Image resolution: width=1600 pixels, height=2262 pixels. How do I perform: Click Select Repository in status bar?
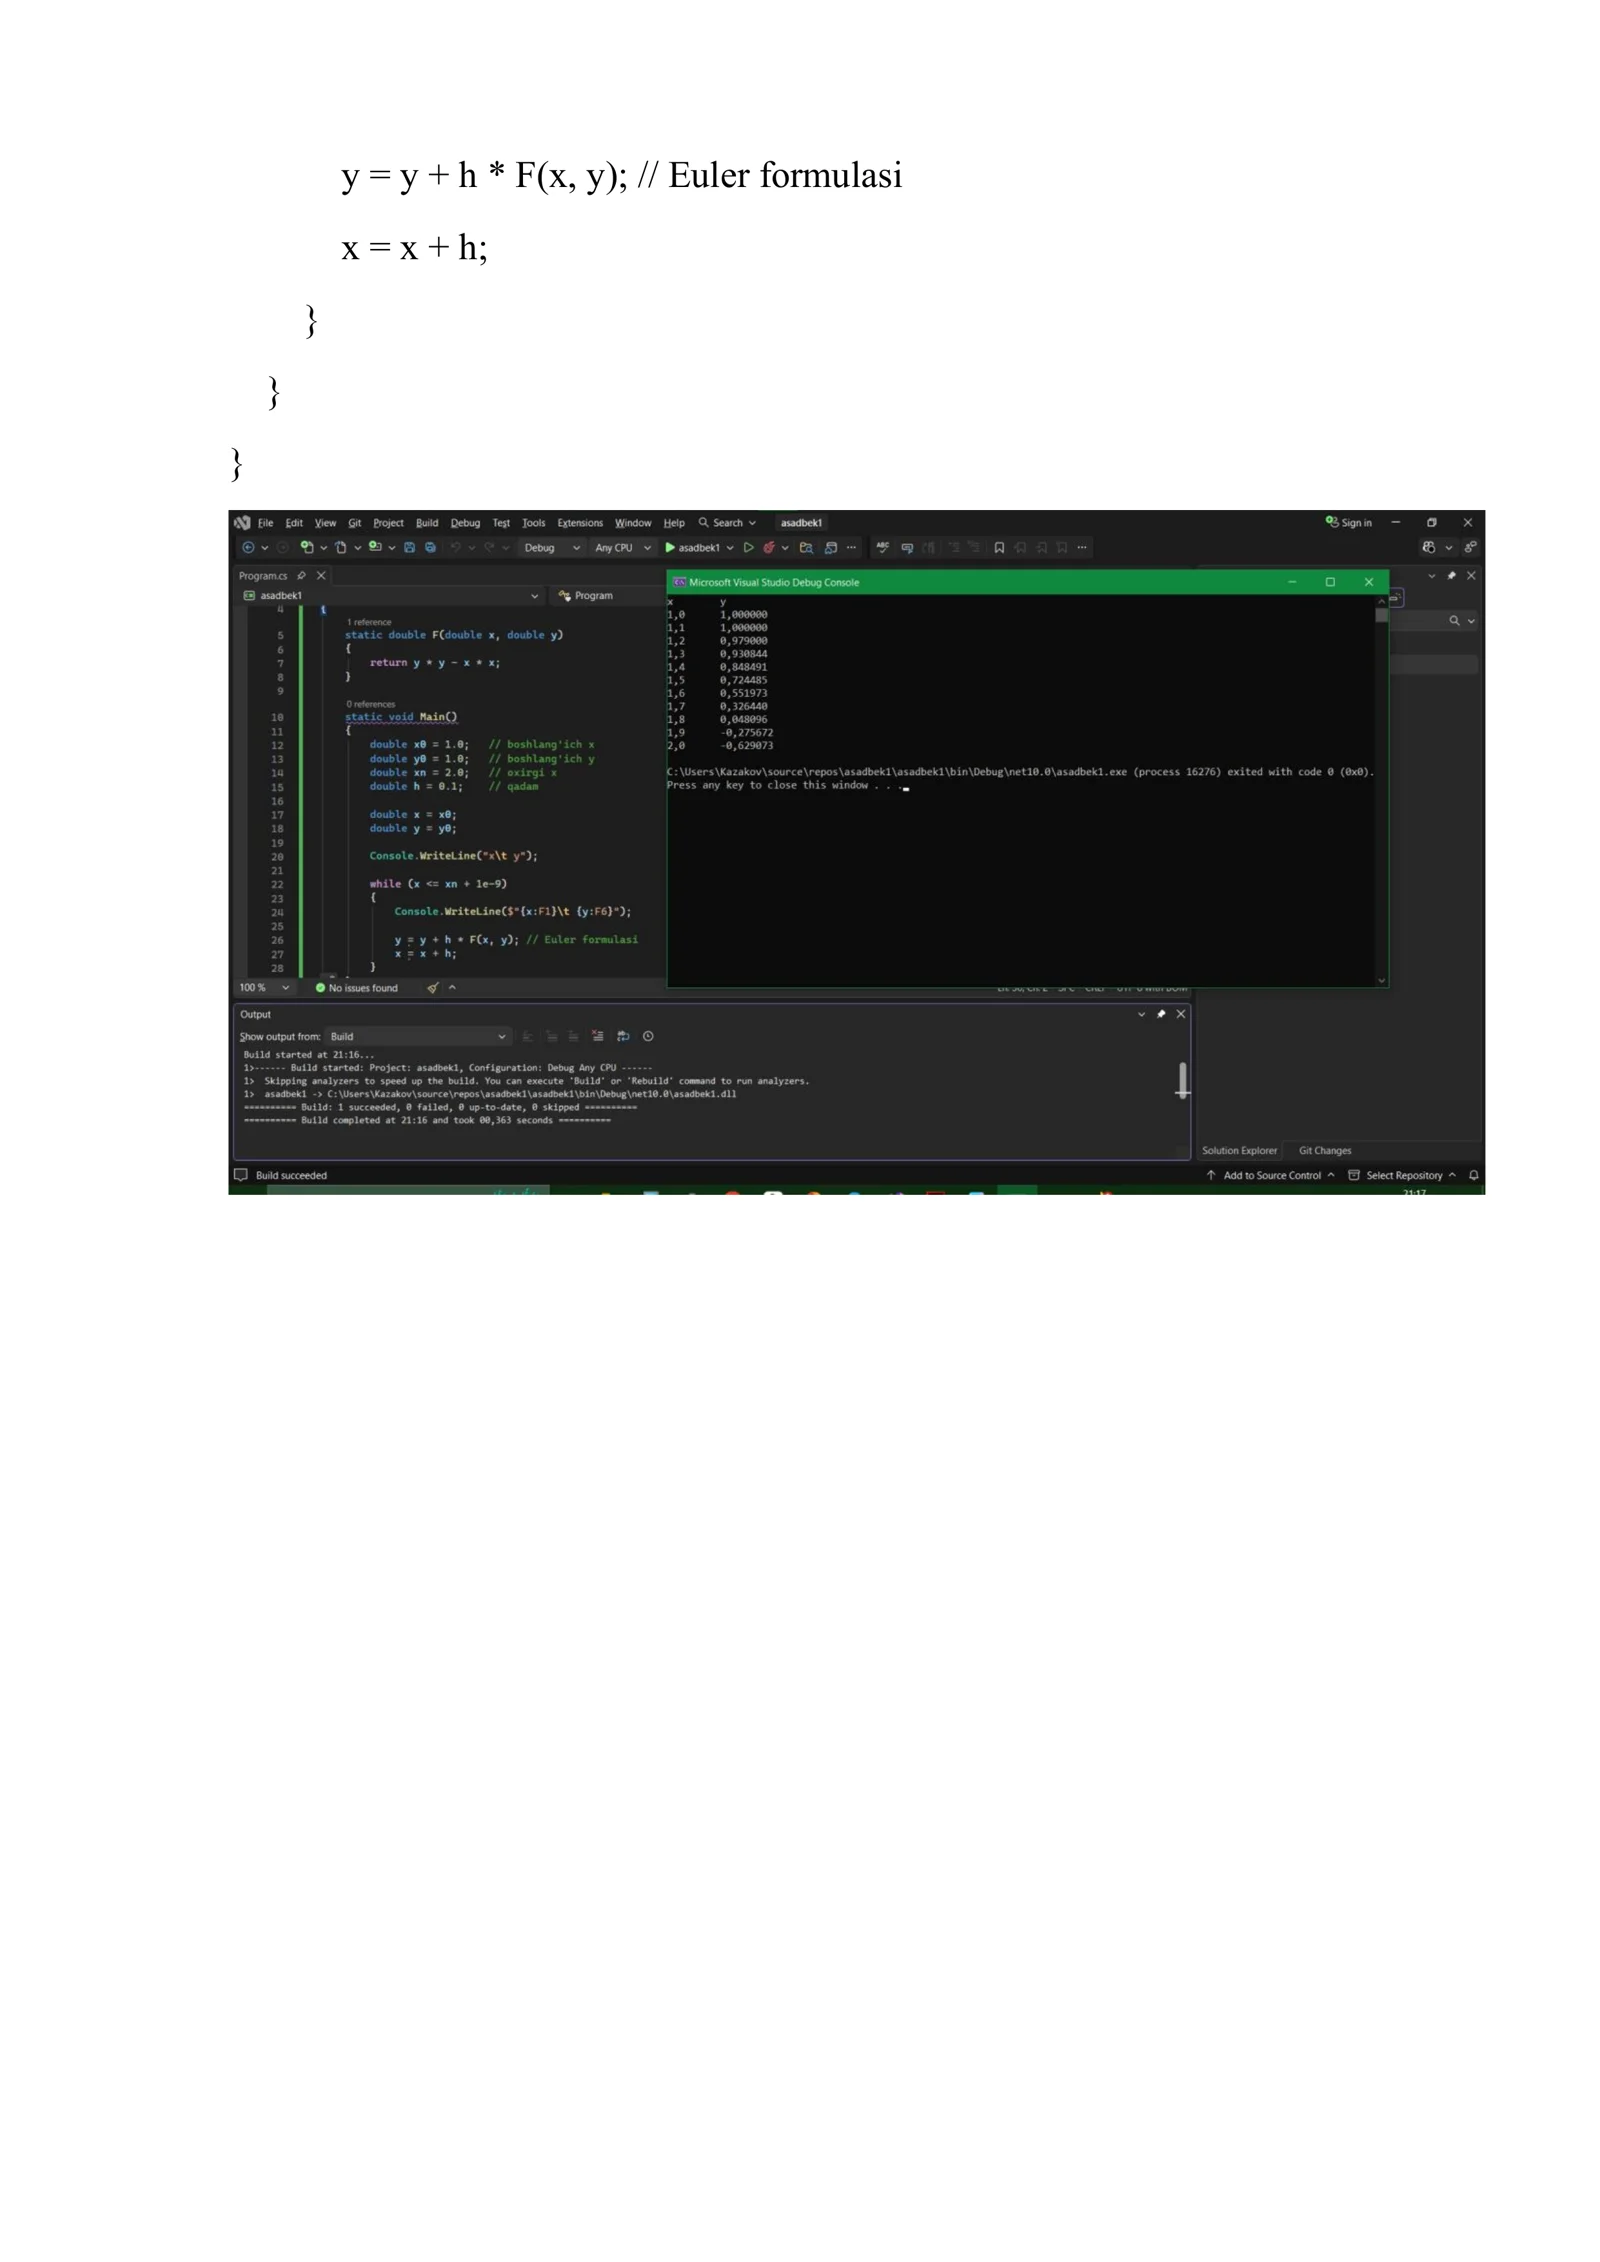pyautogui.click(x=1402, y=1176)
